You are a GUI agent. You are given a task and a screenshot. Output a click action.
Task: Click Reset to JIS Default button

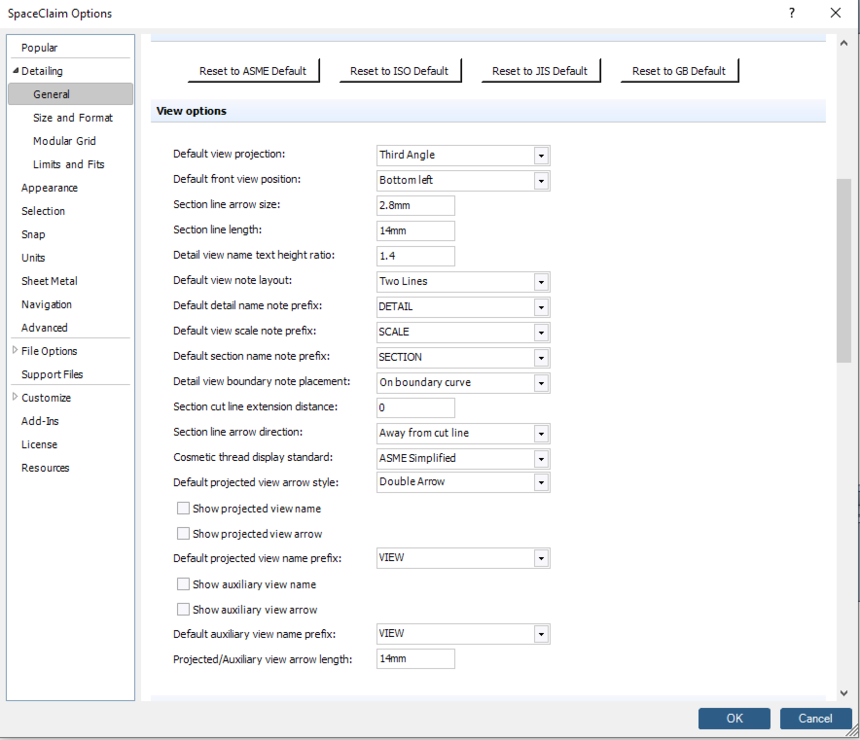(540, 71)
